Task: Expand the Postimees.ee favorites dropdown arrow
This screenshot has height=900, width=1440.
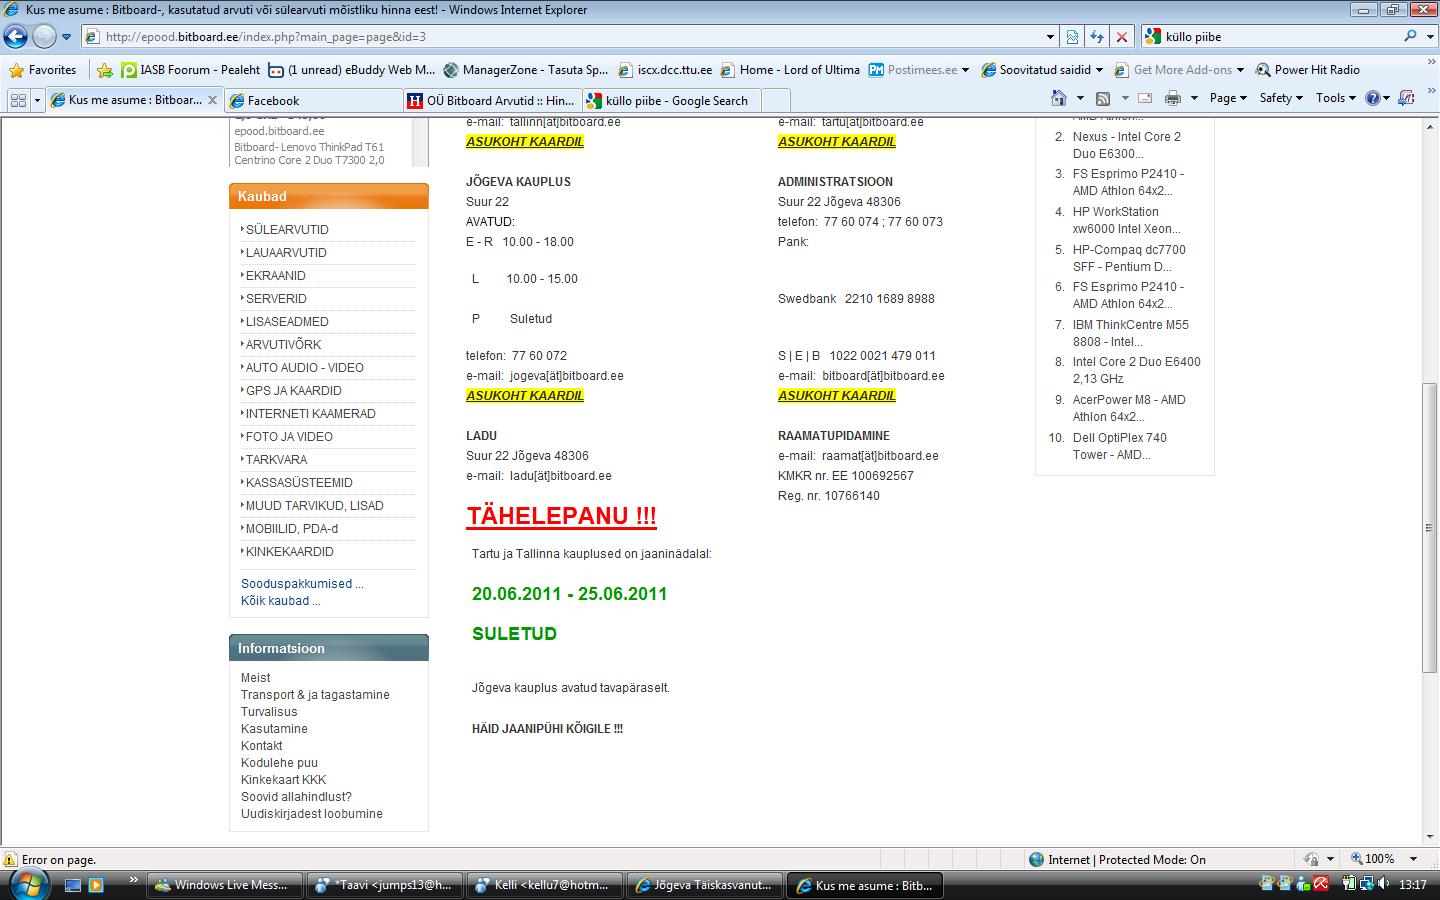Action: [965, 70]
